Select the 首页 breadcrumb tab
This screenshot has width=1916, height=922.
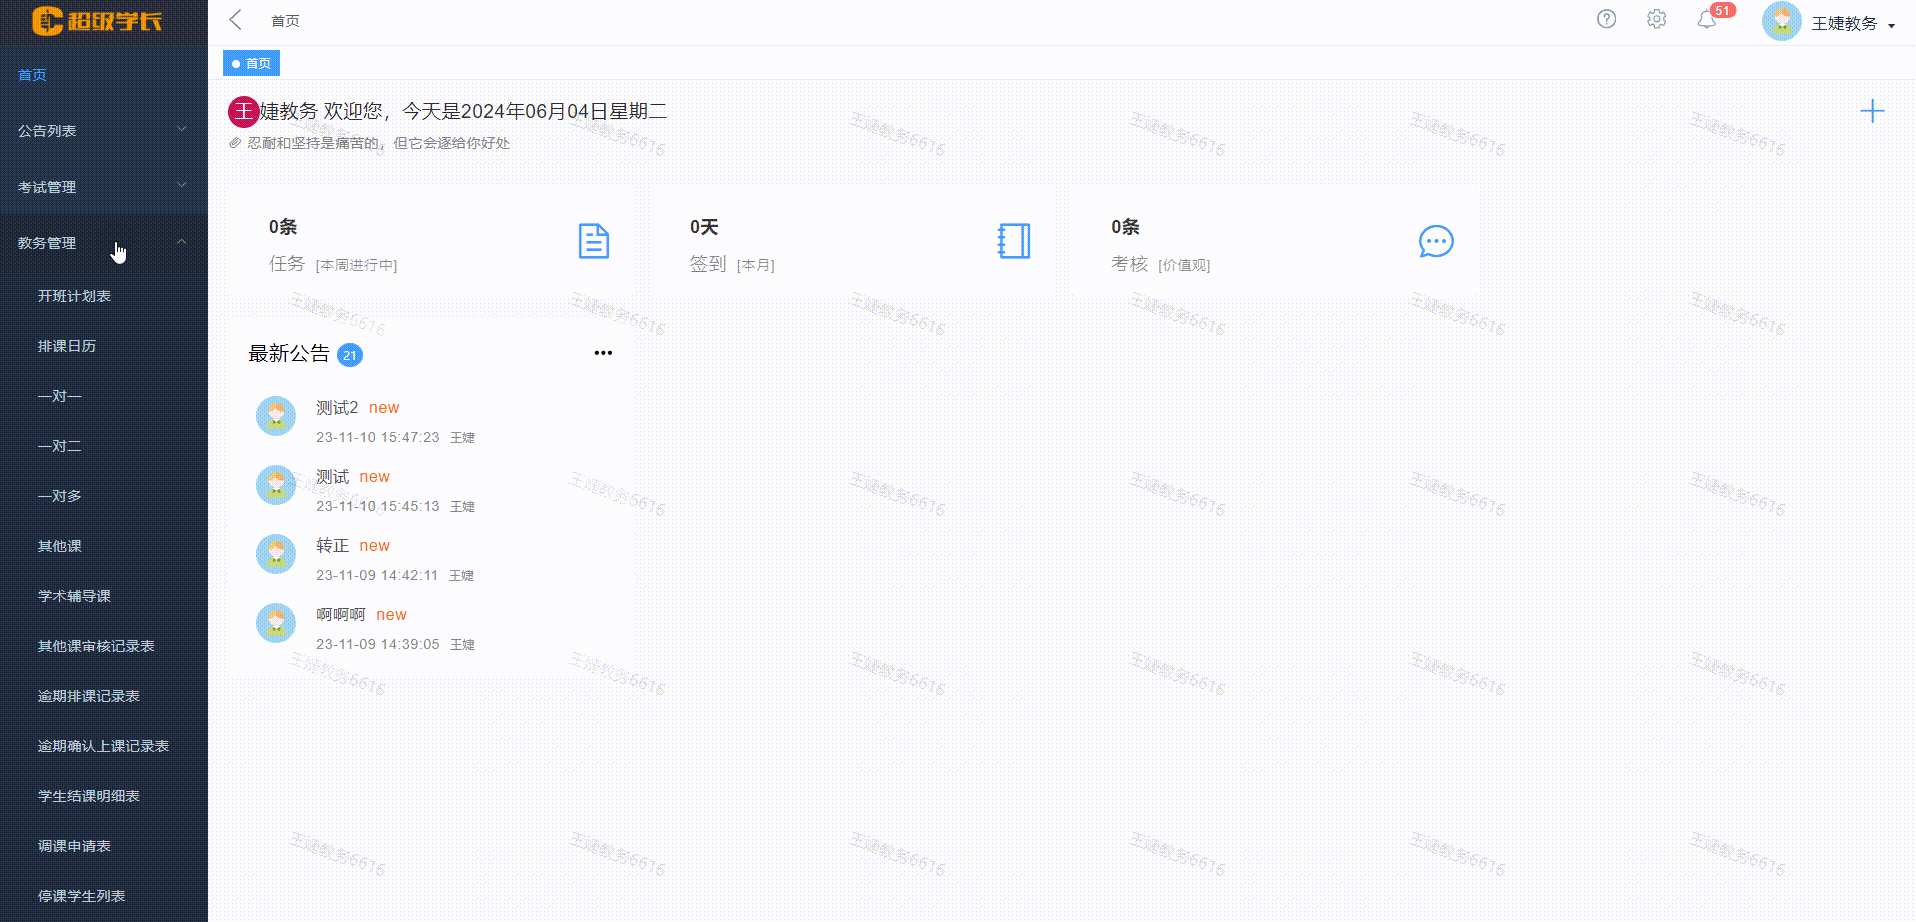point(251,63)
